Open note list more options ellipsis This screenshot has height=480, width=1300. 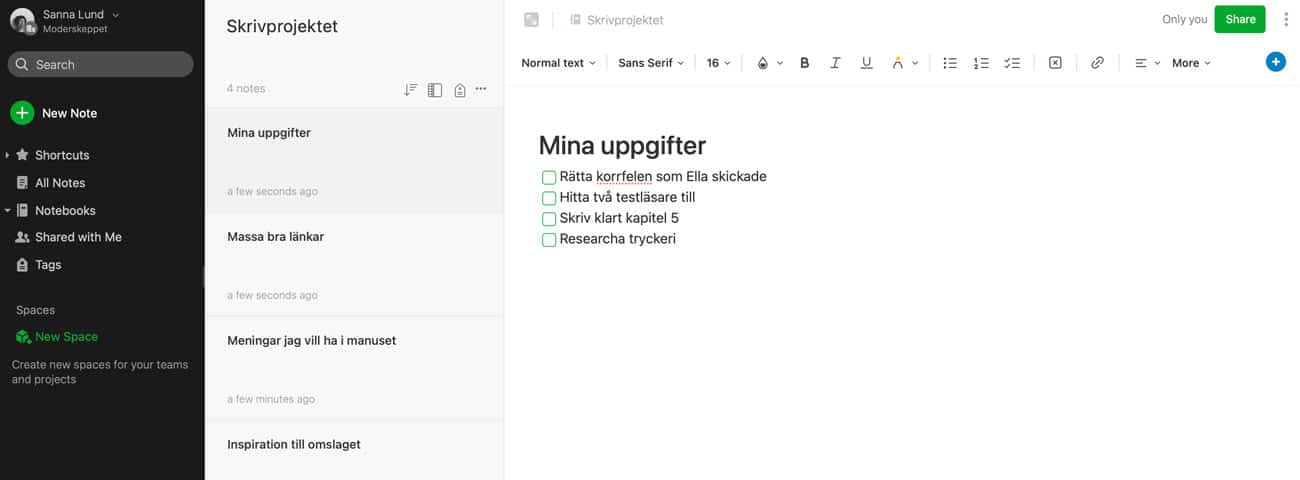click(x=481, y=89)
